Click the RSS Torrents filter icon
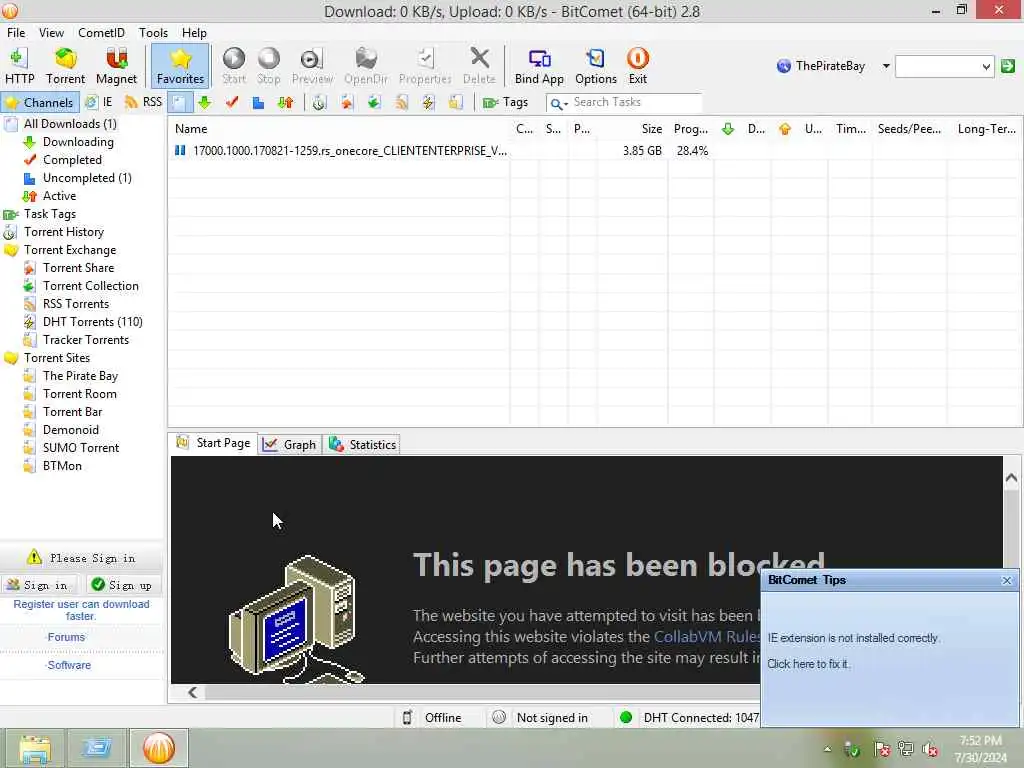The width and height of the screenshot is (1024, 768). coord(401,103)
